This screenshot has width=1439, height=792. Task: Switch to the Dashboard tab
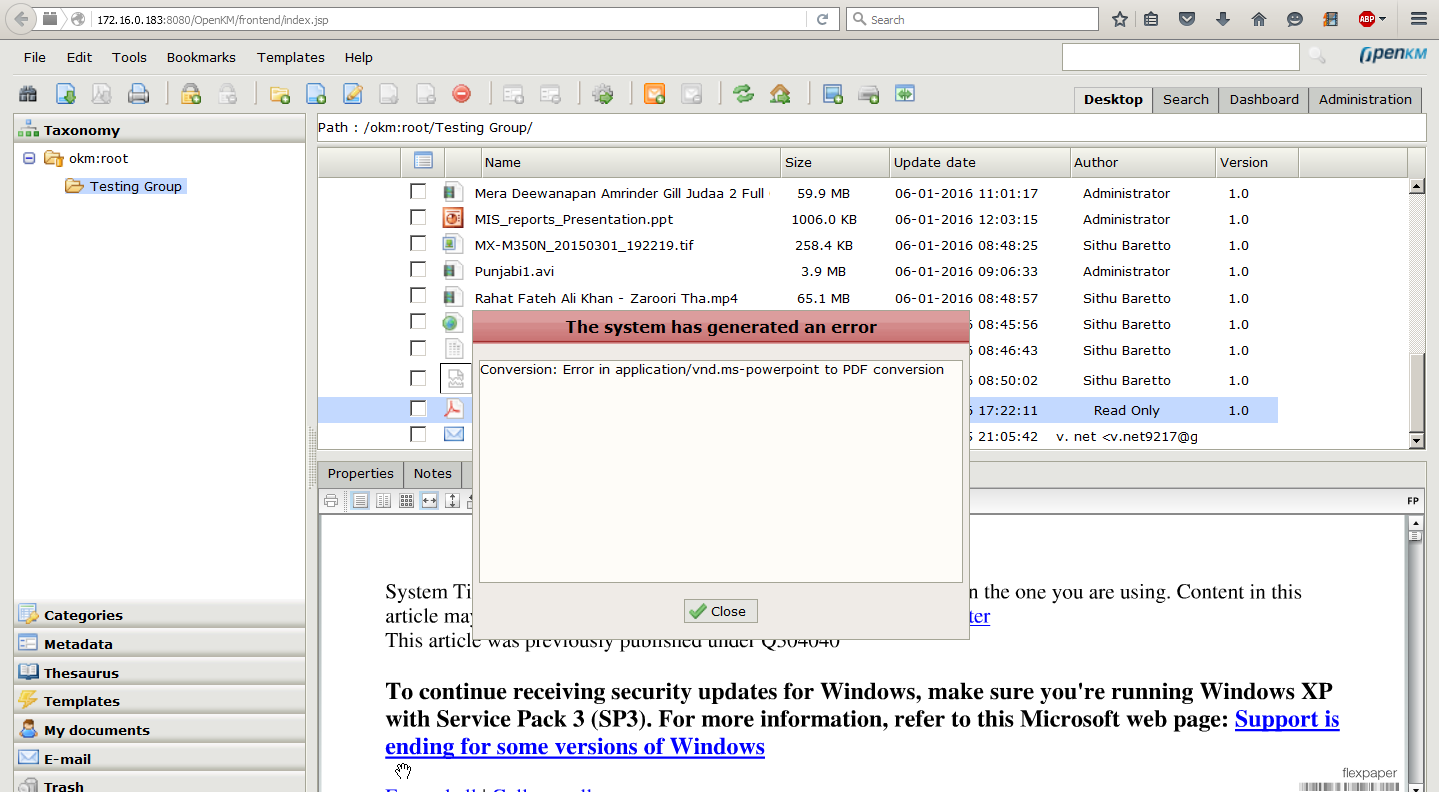coord(1263,99)
